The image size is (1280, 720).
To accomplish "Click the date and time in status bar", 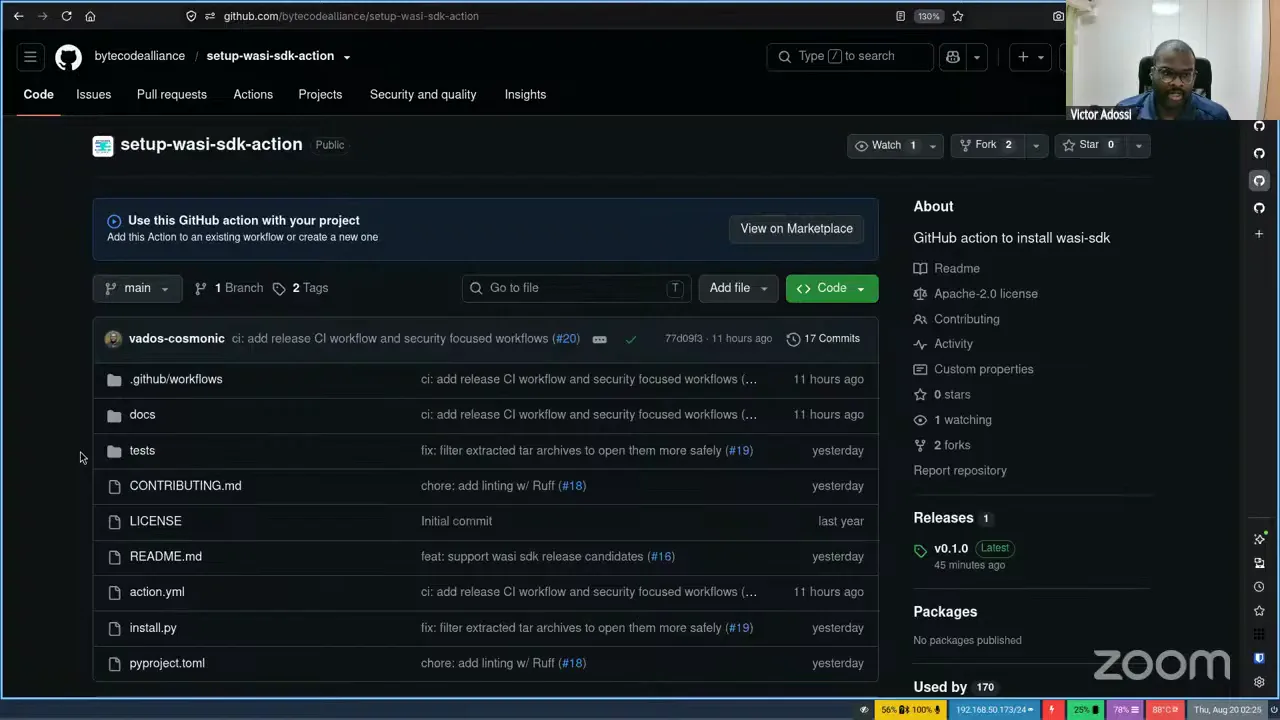I will [x=1229, y=710].
